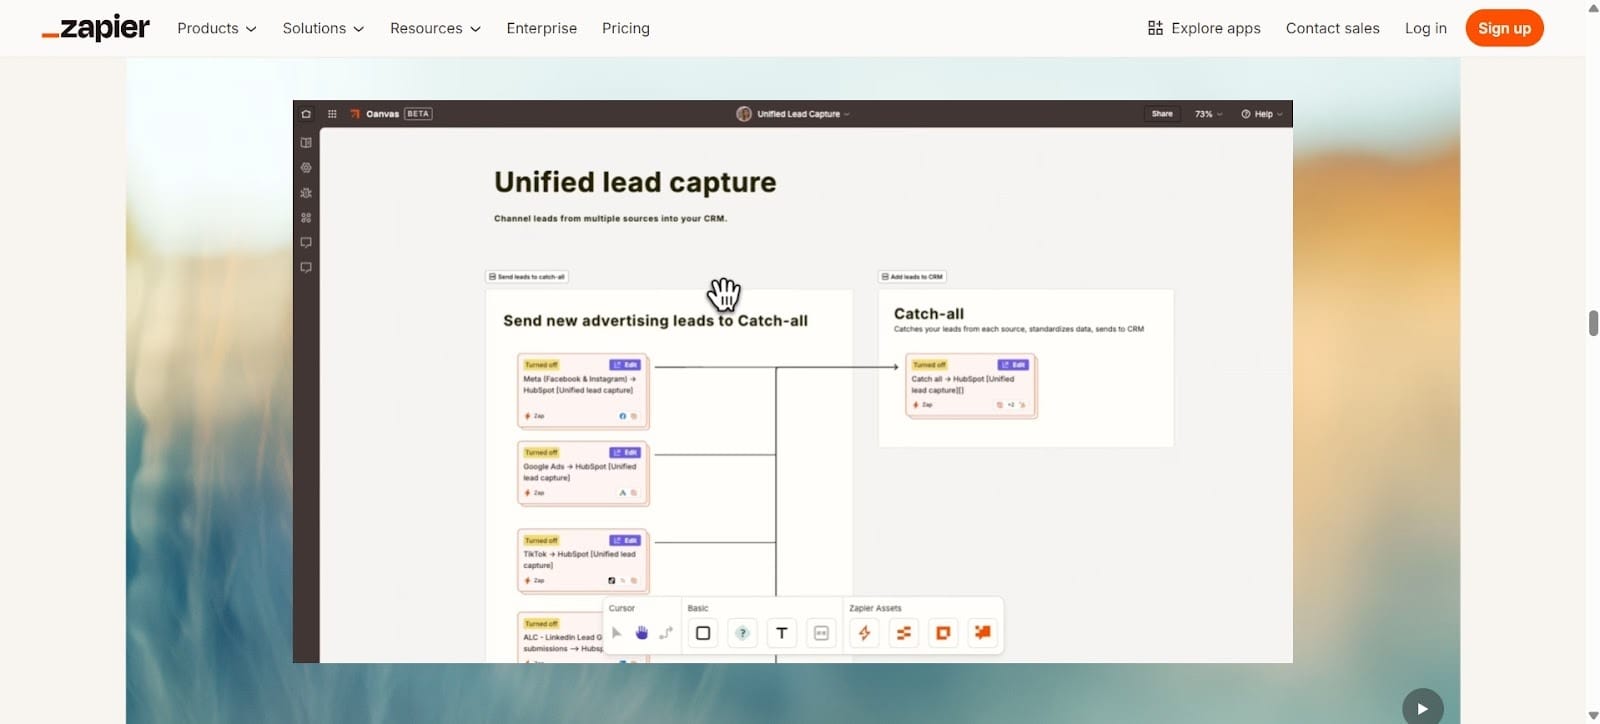Open the Help dropdown in Canvas
Viewport: 1600px width, 724px height.
1262,114
